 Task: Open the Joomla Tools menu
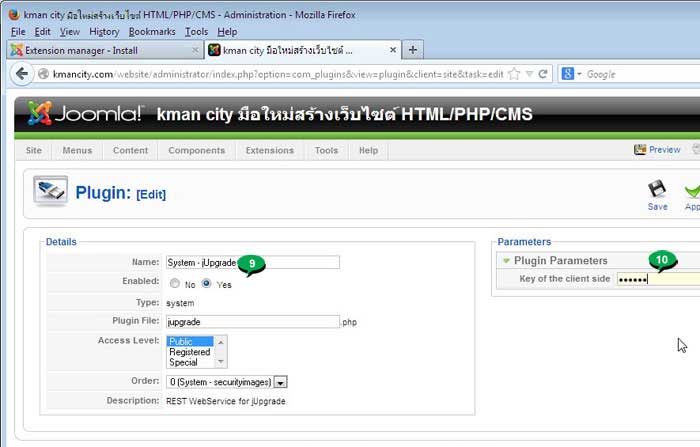coord(326,150)
